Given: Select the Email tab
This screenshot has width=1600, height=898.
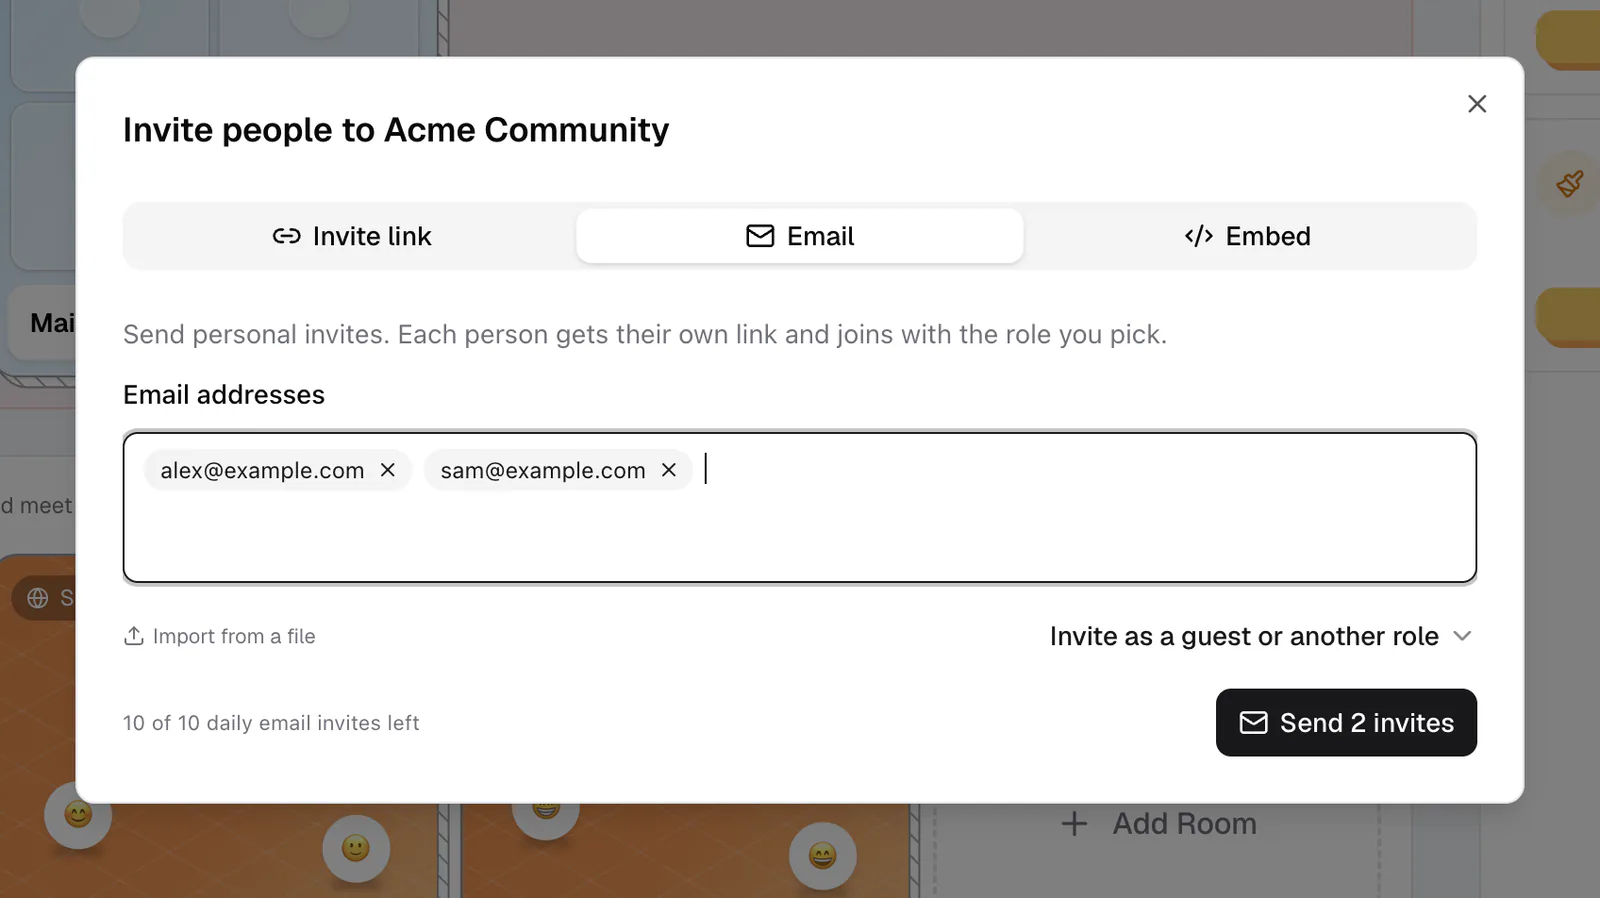Looking at the screenshot, I should 800,236.
